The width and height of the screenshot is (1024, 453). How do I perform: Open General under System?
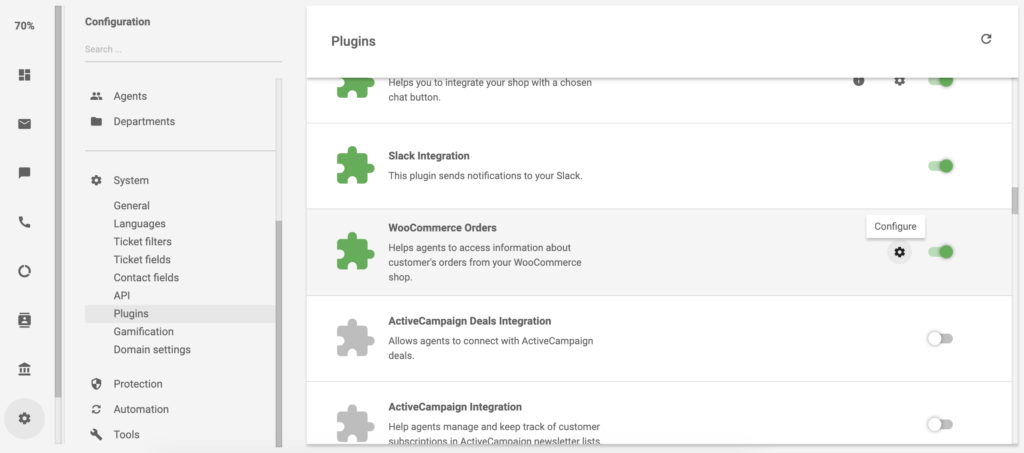(x=131, y=206)
